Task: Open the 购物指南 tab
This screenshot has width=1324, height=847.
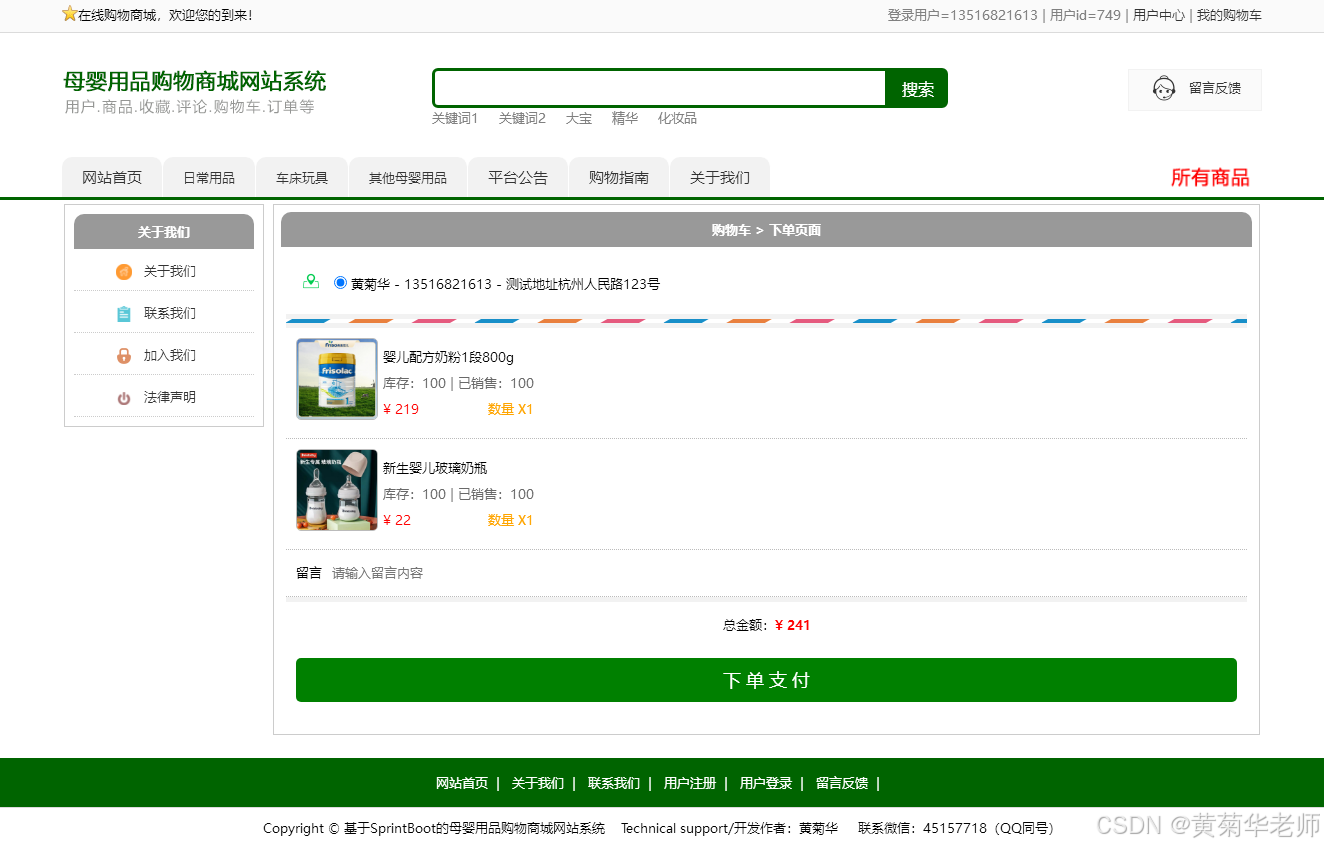Action: point(619,178)
